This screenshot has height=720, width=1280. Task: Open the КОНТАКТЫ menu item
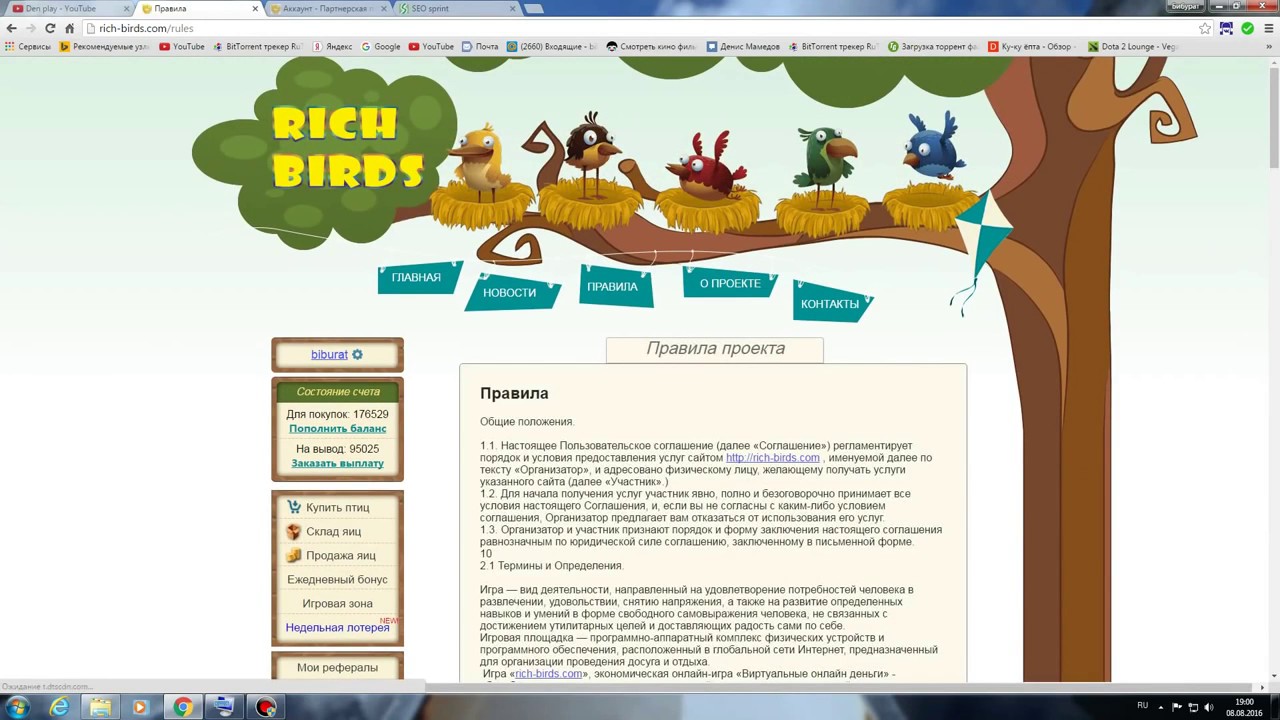(x=830, y=303)
